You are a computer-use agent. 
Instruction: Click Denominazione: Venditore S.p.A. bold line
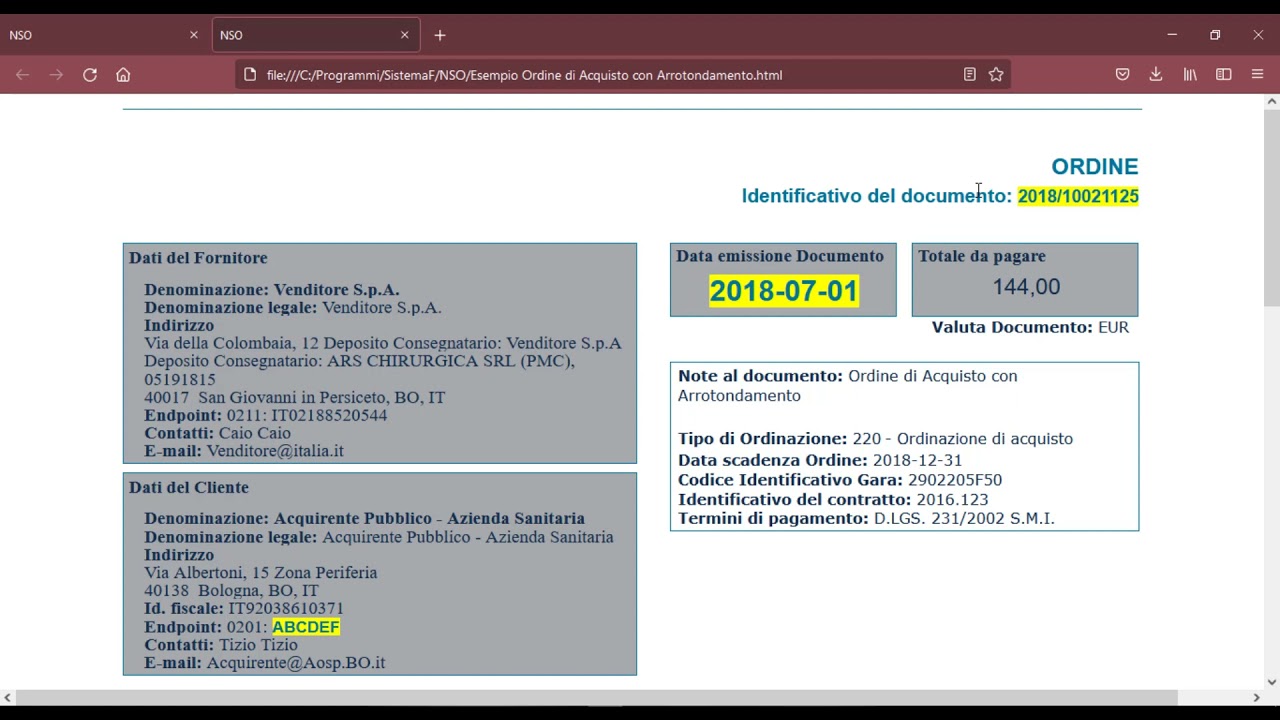[x=272, y=290]
